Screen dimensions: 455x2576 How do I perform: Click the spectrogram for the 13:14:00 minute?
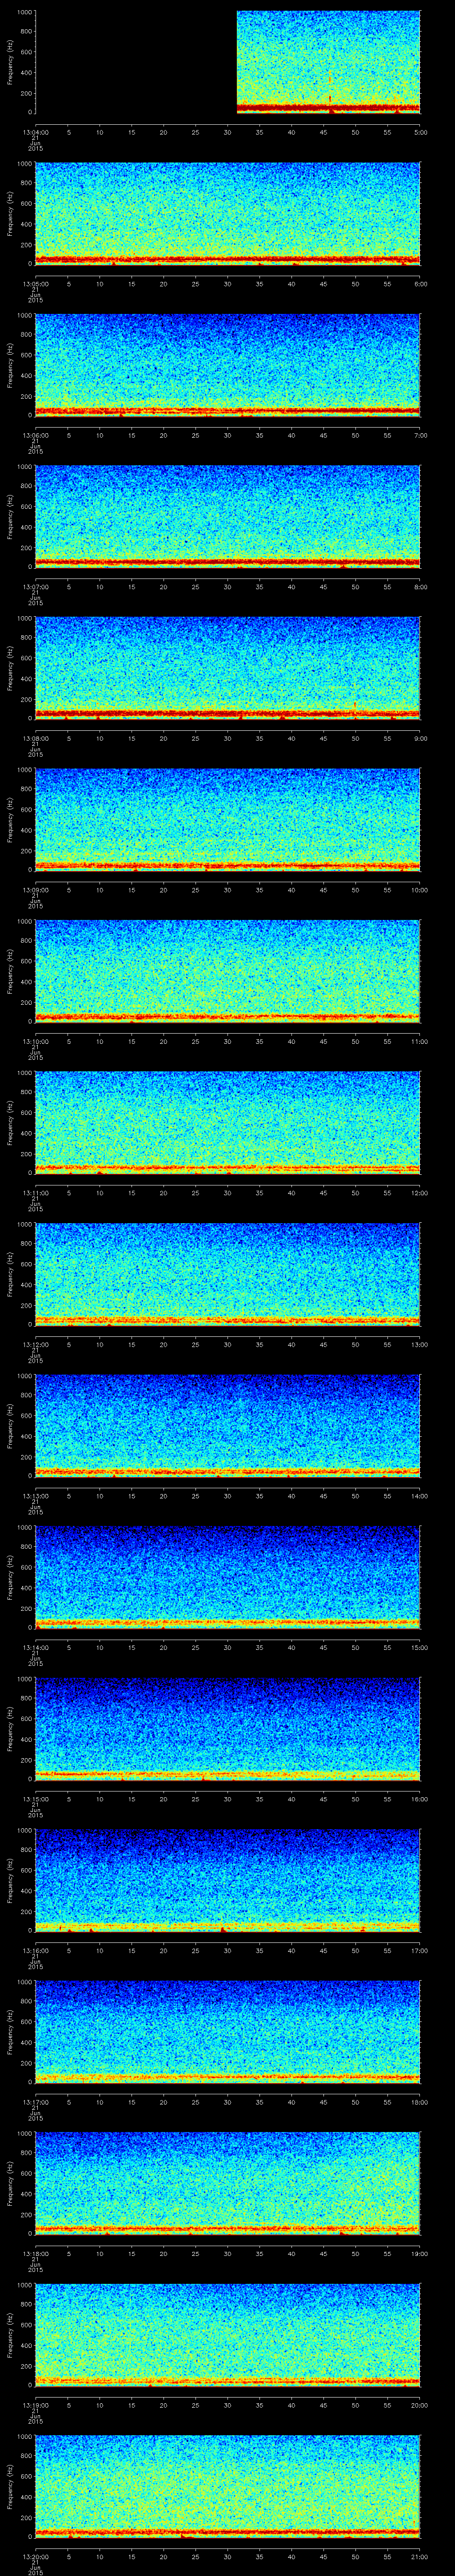click(x=228, y=1577)
